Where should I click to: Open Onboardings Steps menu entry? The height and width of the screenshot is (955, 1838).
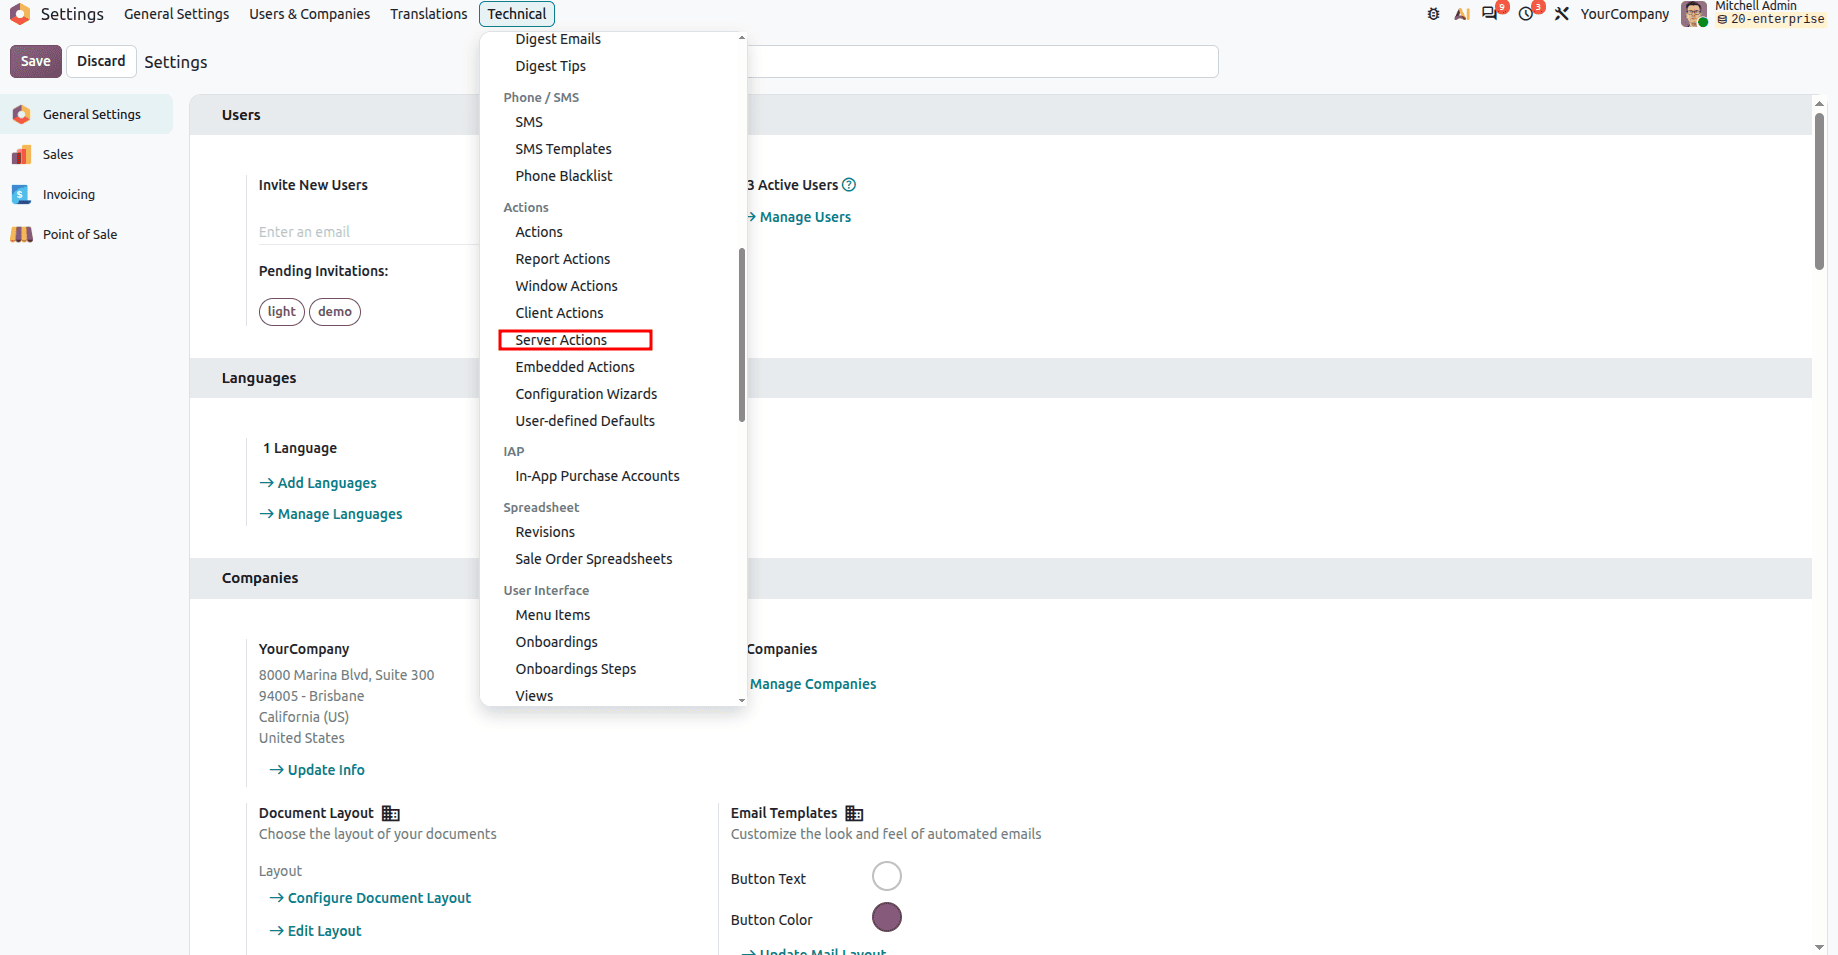coord(575,669)
